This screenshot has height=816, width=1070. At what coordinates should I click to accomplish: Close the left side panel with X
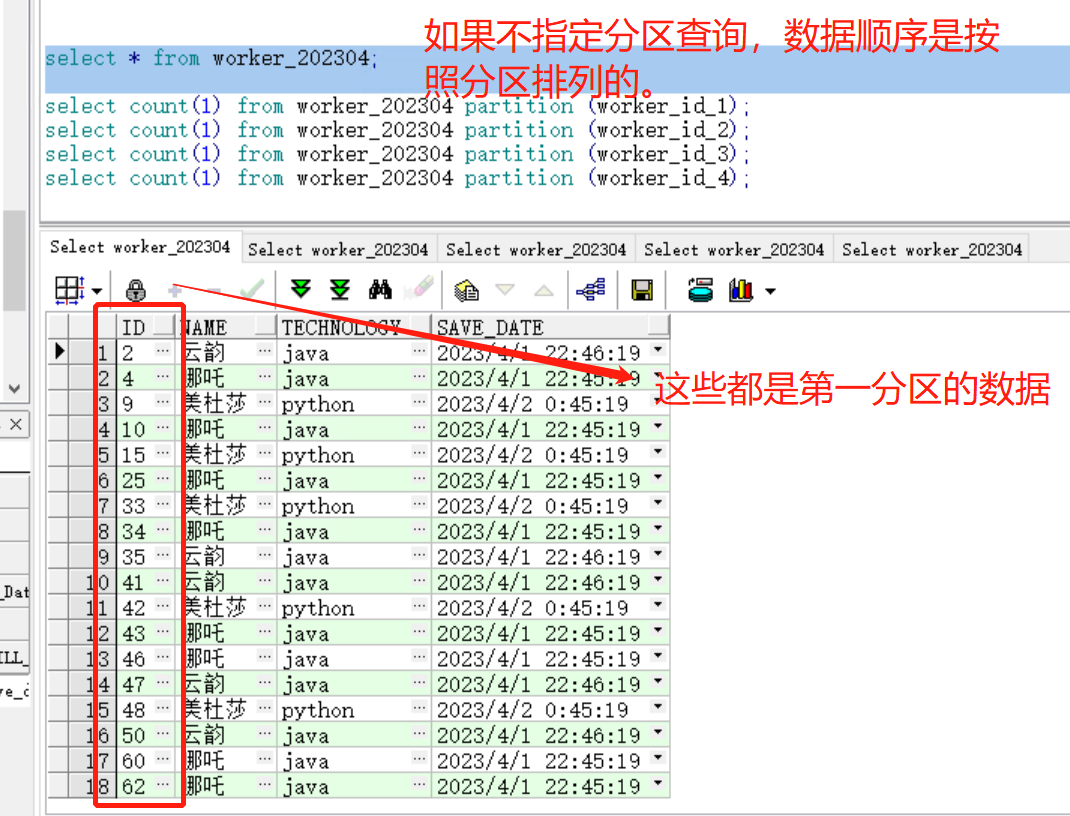[16, 424]
